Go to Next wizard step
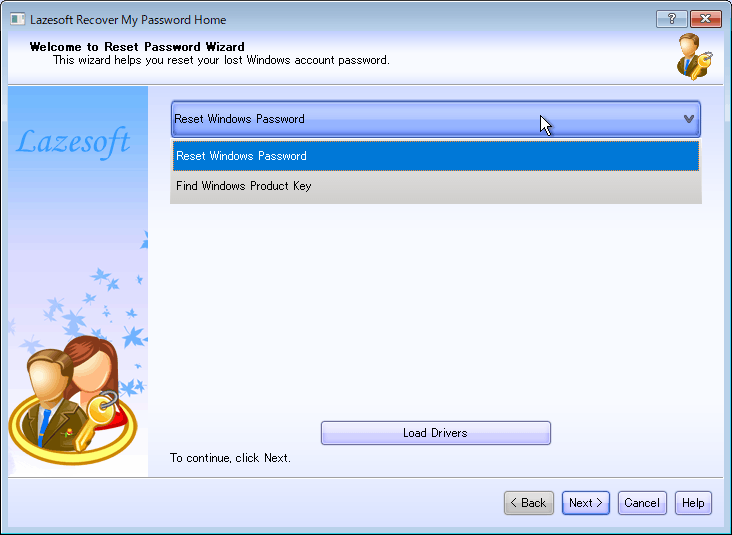Image resolution: width=732 pixels, height=535 pixels. (x=585, y=503)
